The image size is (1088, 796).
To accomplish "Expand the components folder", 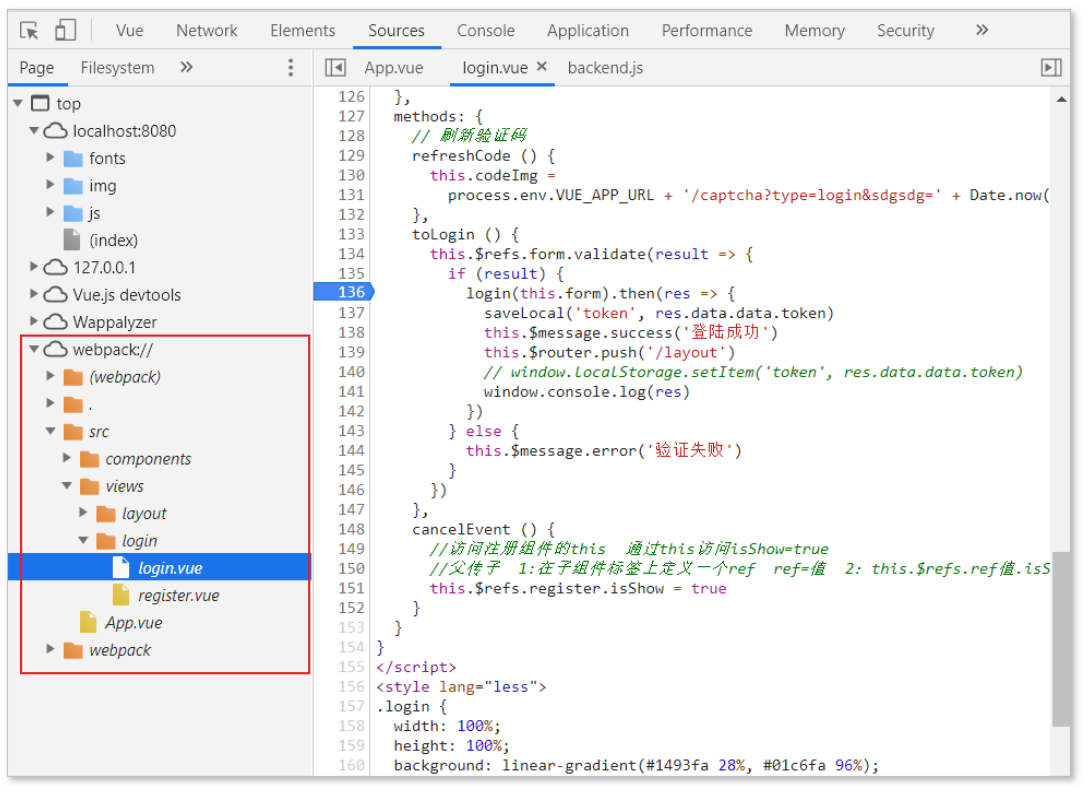I will (x=67, y=457).
